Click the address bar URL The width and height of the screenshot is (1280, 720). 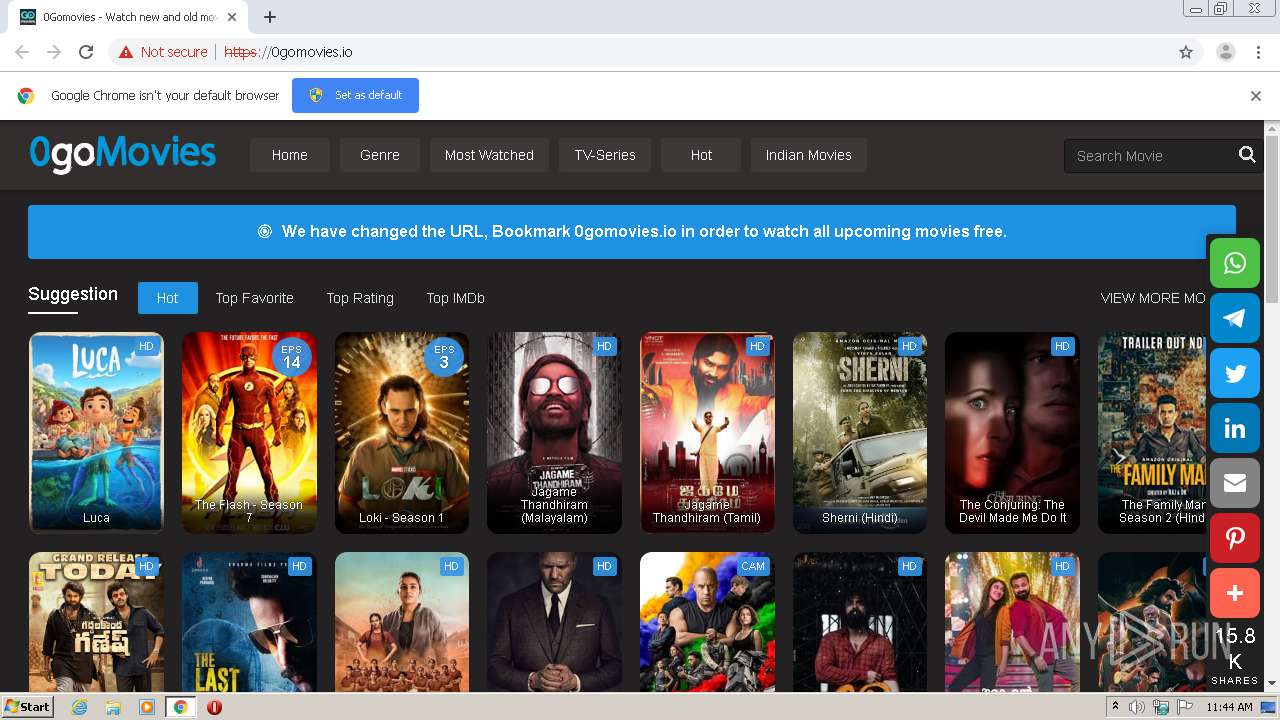pyautogui.click(x=288, y=52)
